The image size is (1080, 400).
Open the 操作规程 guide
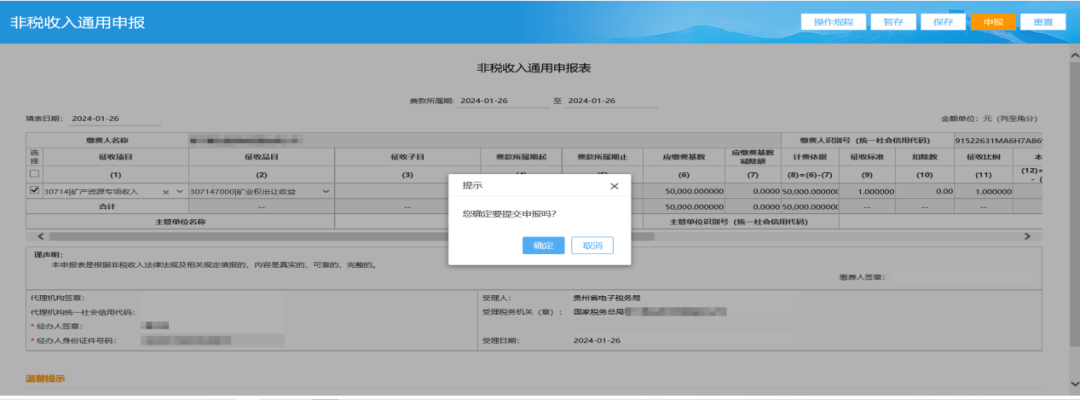point(833,22)
